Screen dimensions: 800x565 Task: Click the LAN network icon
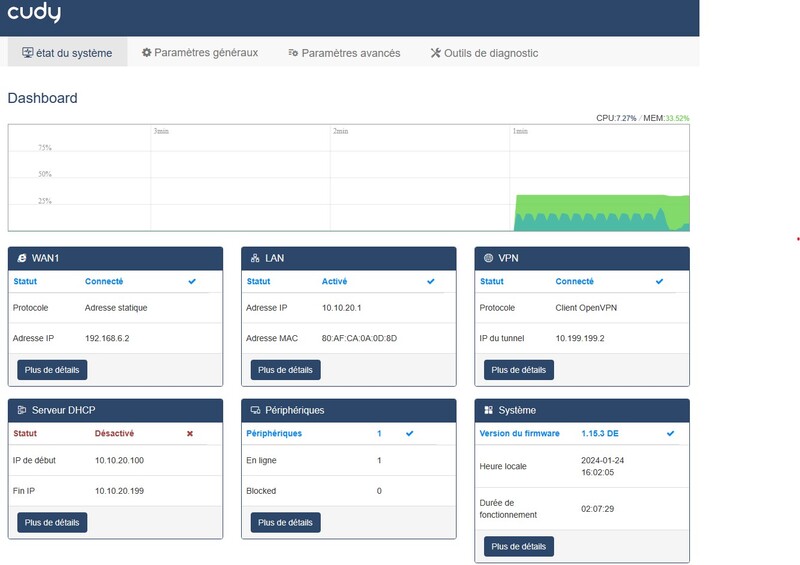(x=255, y=258)
